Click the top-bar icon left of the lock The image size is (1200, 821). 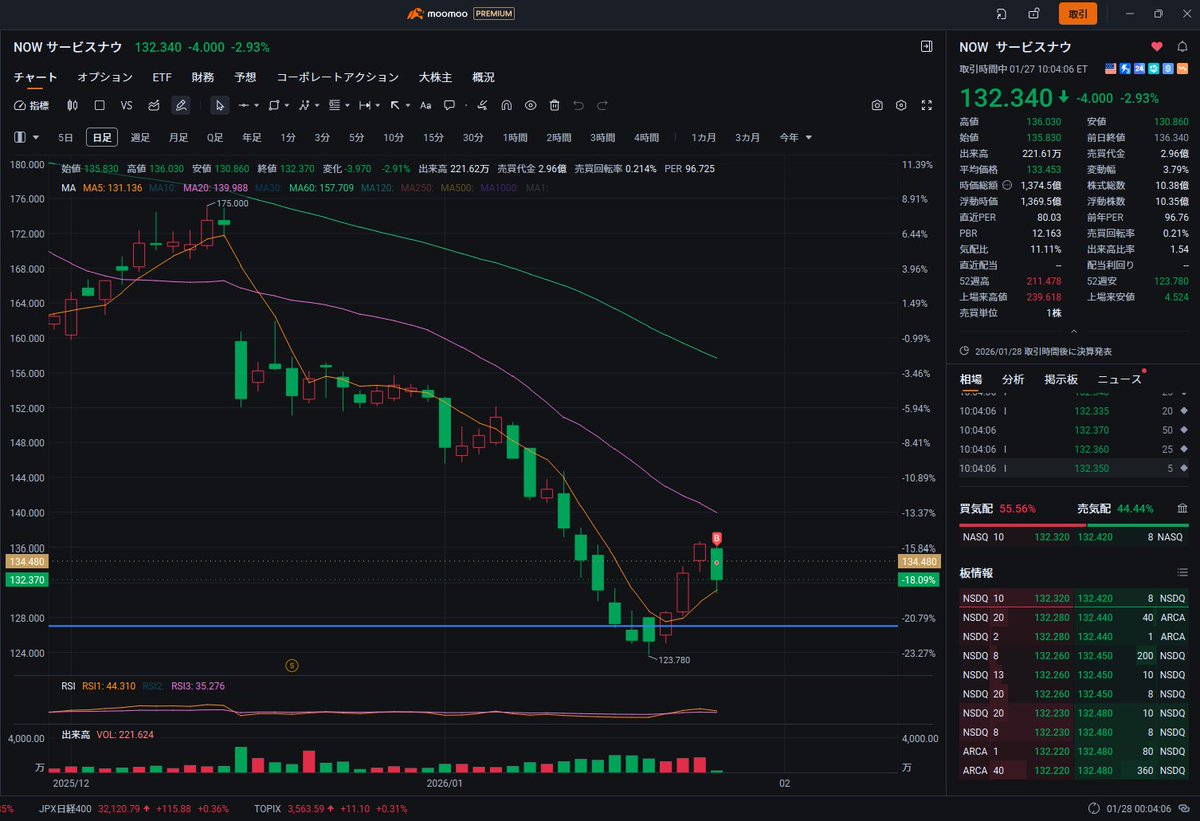(x=1002, y=14)
